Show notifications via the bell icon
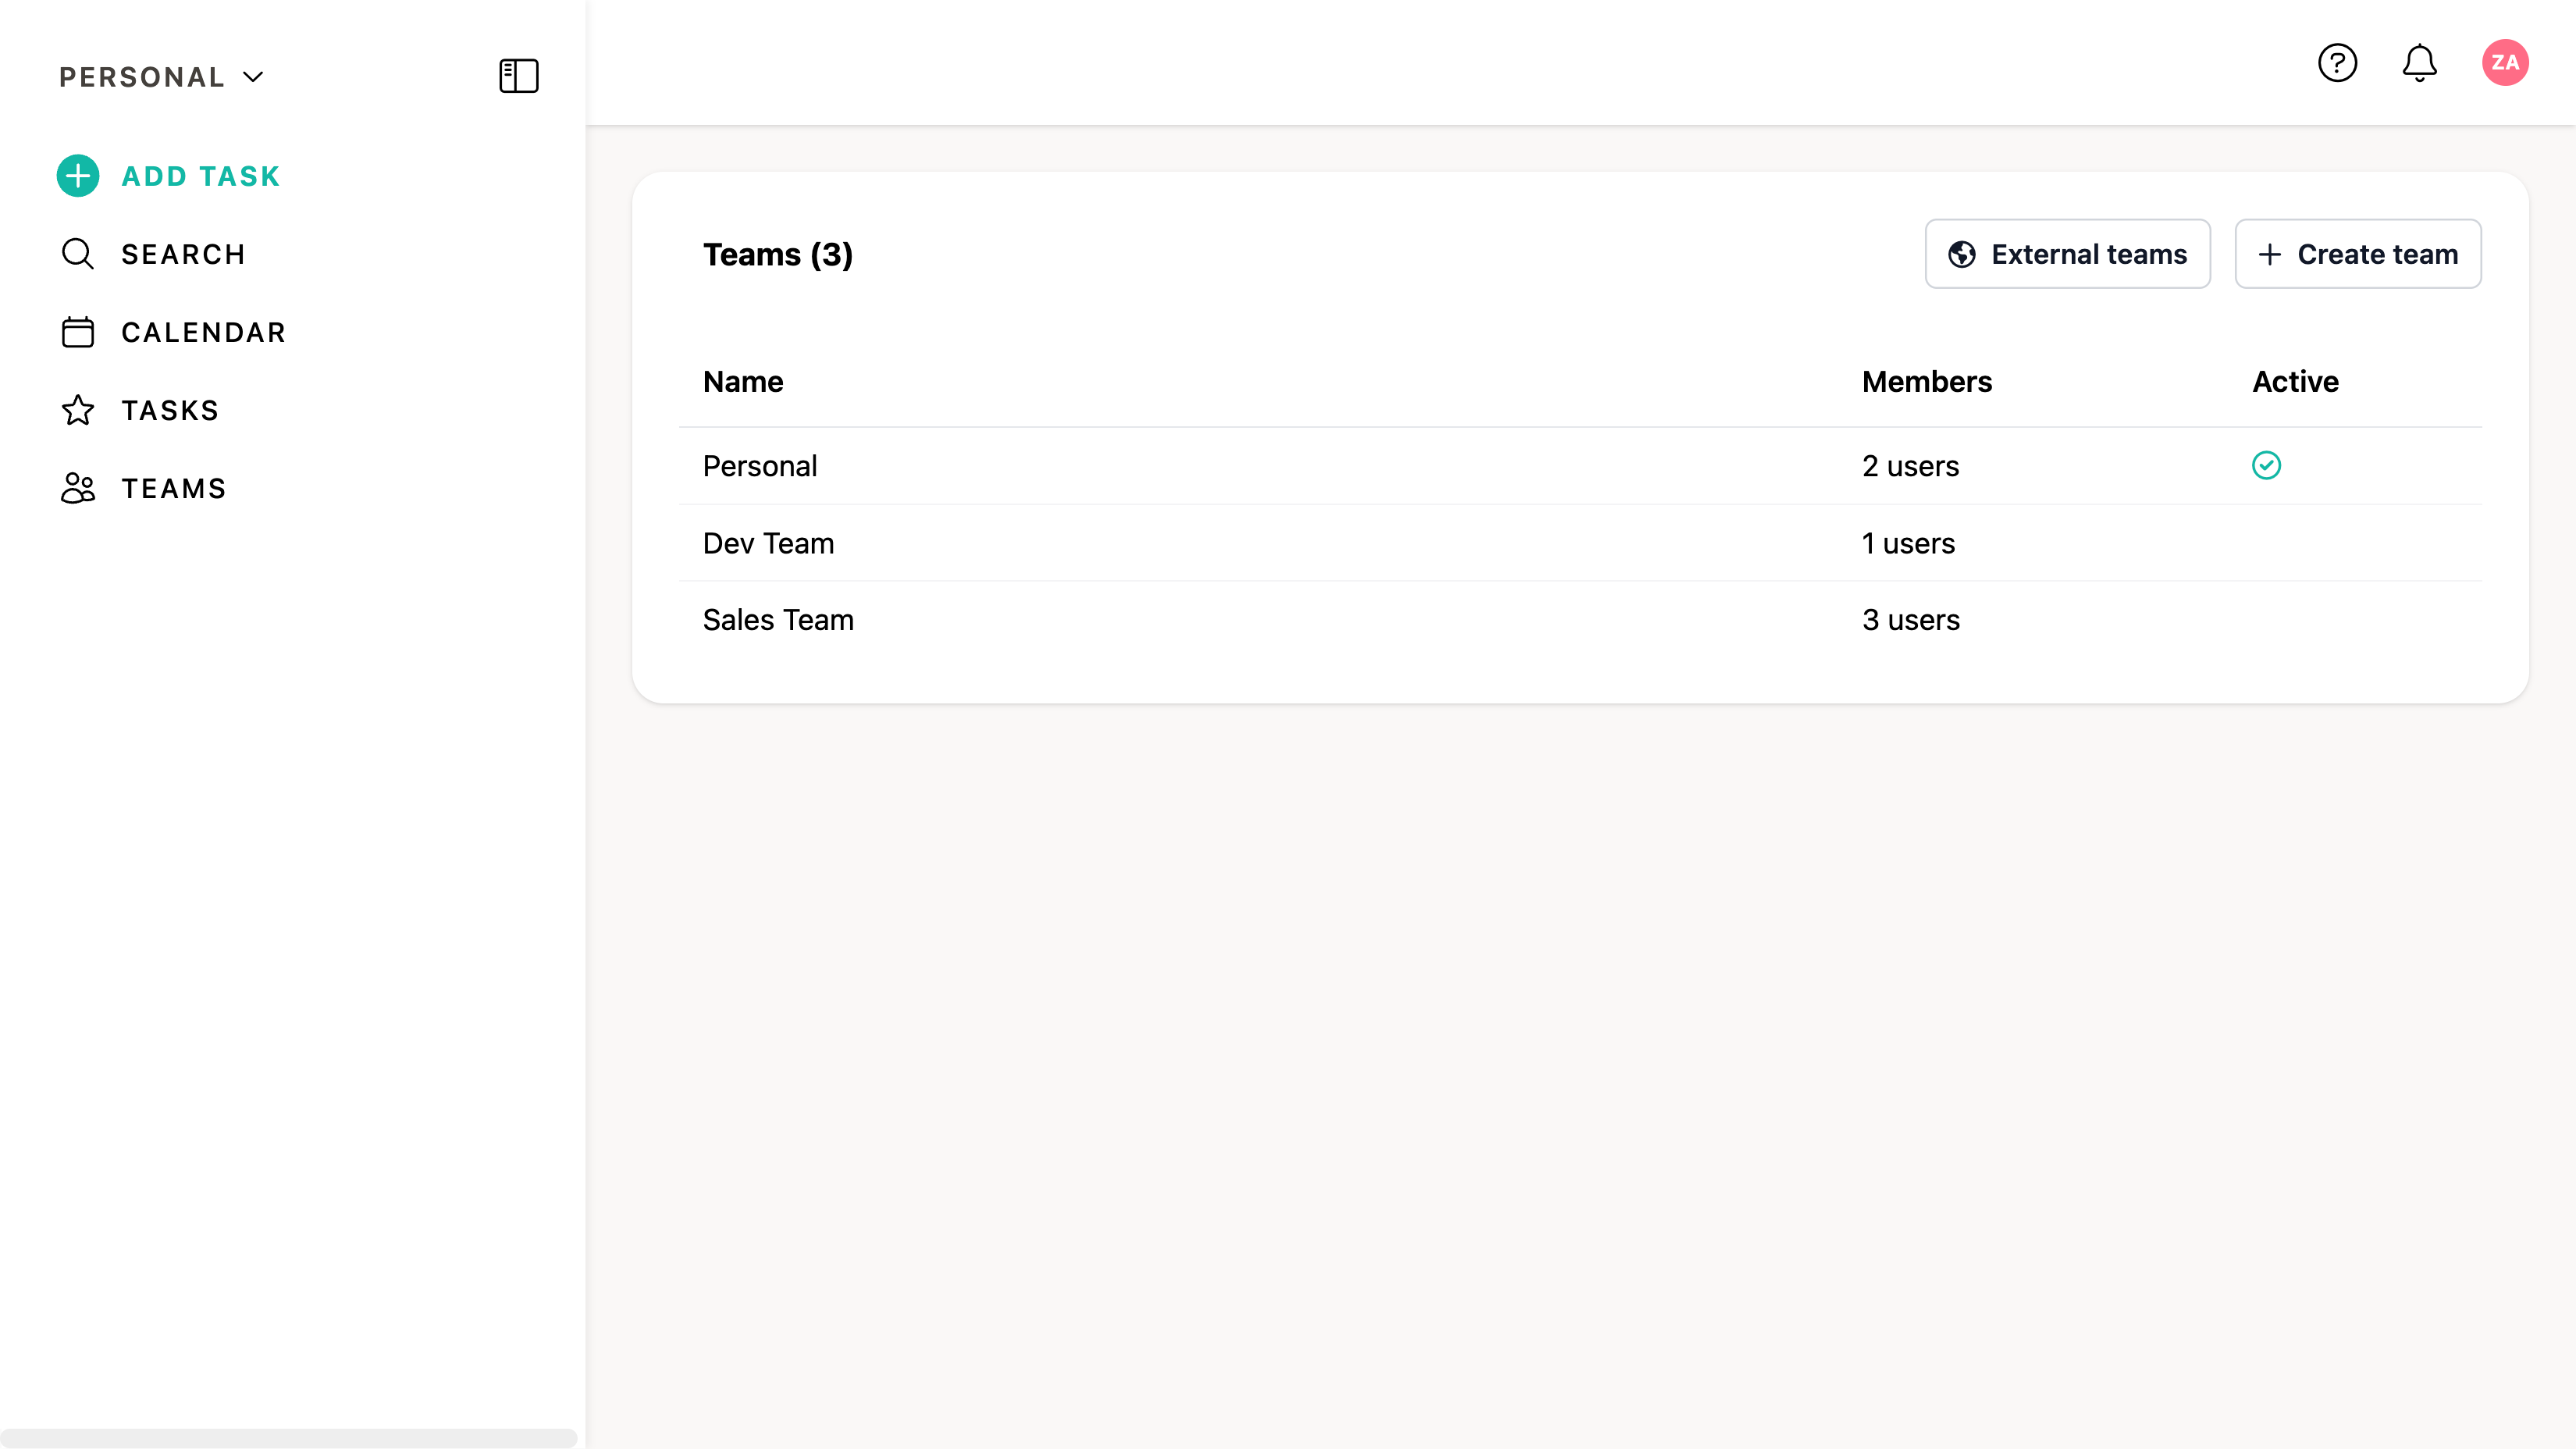 pyautogui.click(x=2419, y=63)
